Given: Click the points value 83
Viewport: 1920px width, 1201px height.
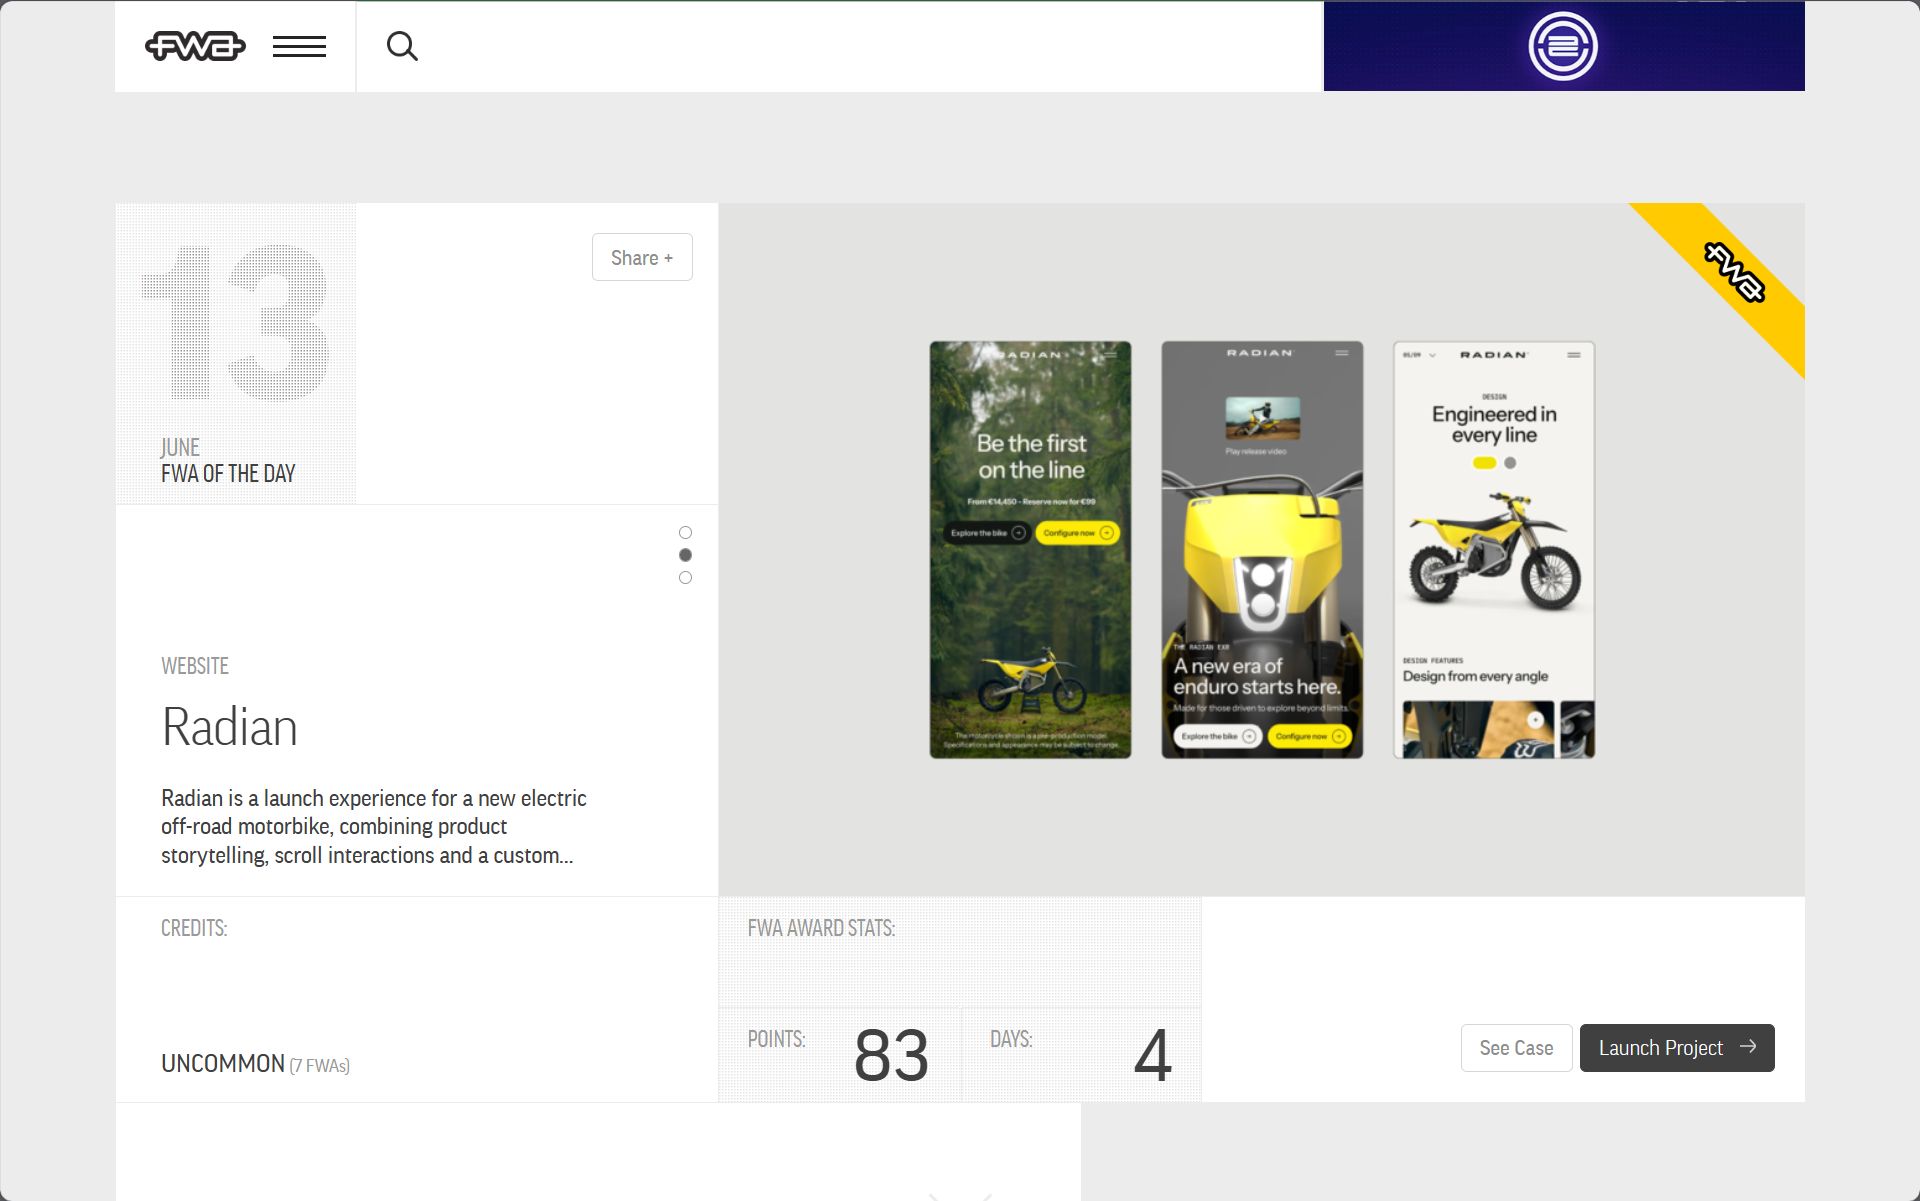Looking at the screenshot, I should [x=891, y=1055].
